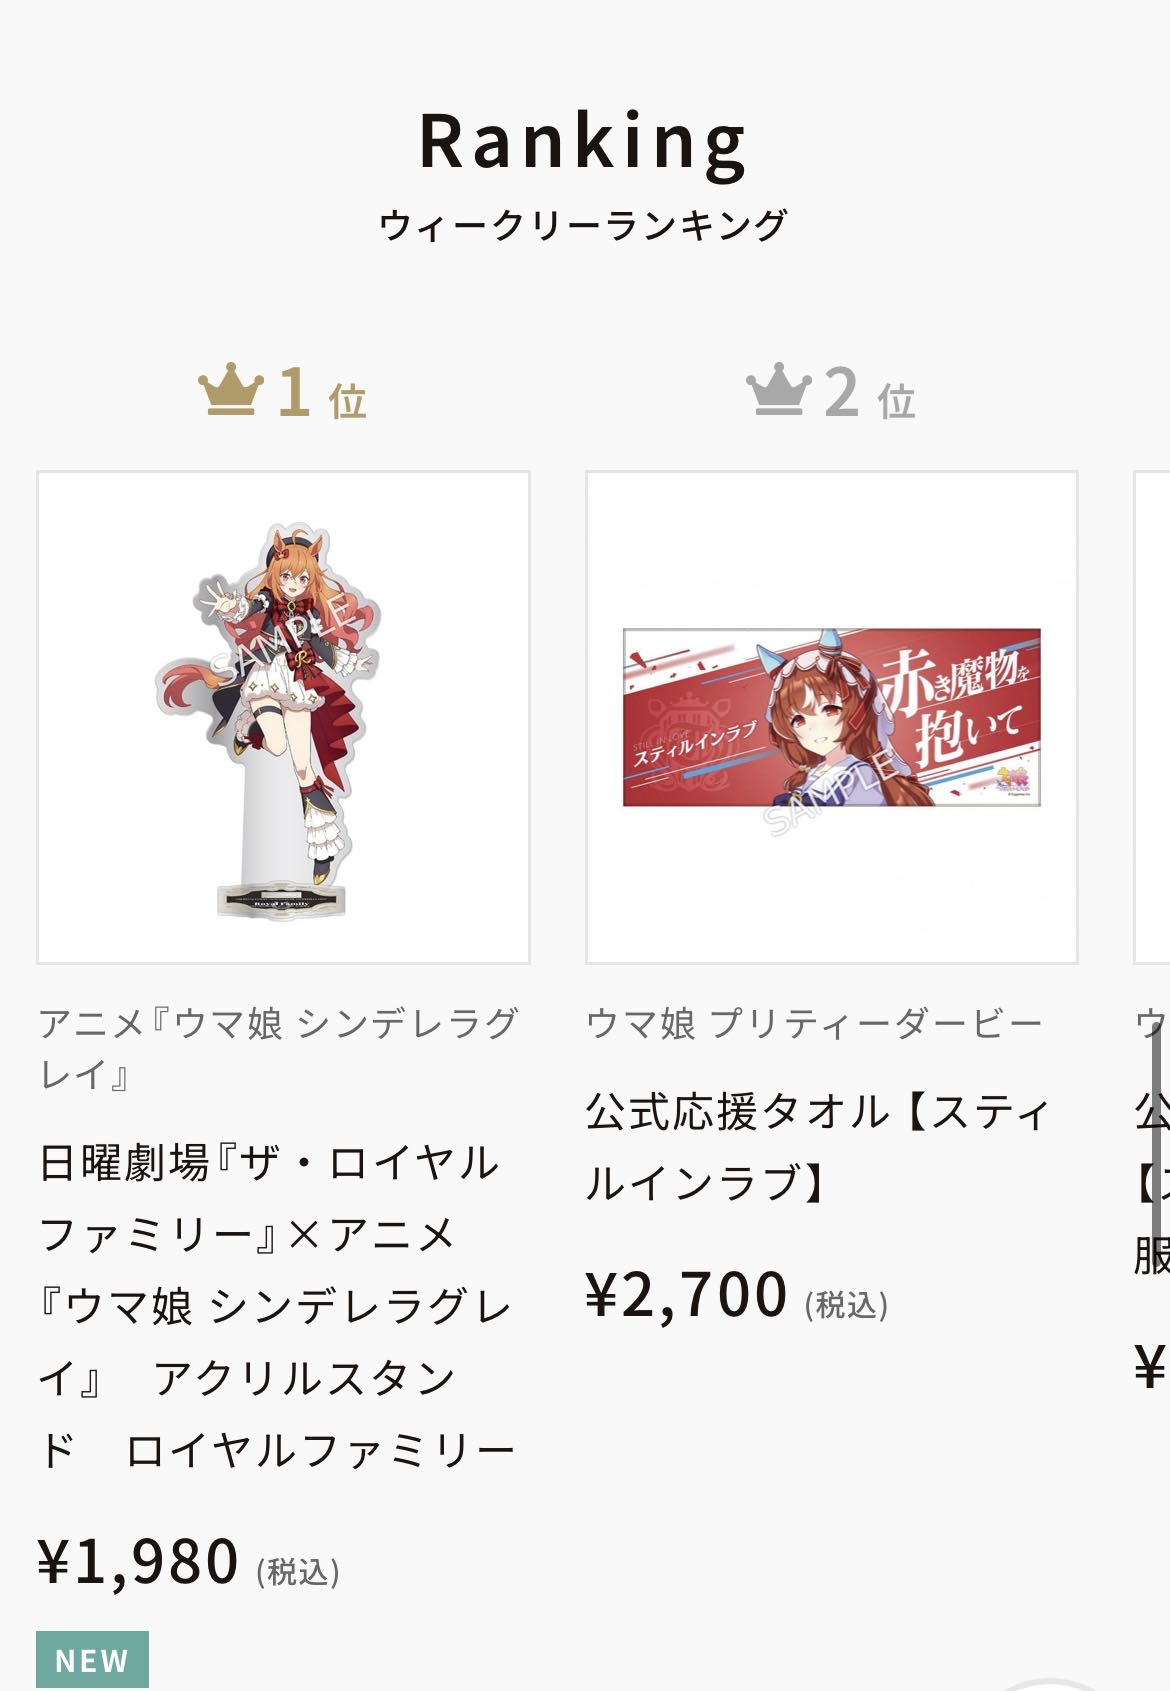Viewport: 1170px width, 1691px height.
Task: Click the Ranking section heading
Action: (583, 141)
